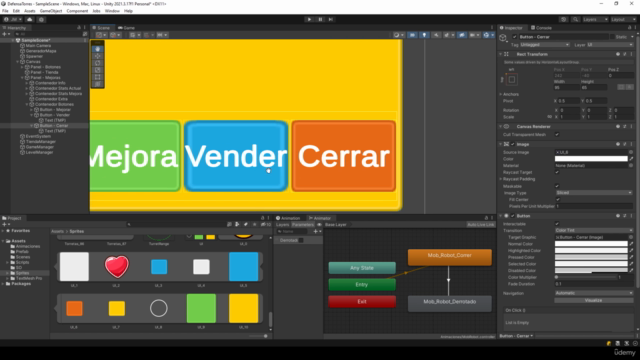Screen dimensions: 640x360
Task: Open the global search magnifier icon
Action: click(x=575, y=19)
